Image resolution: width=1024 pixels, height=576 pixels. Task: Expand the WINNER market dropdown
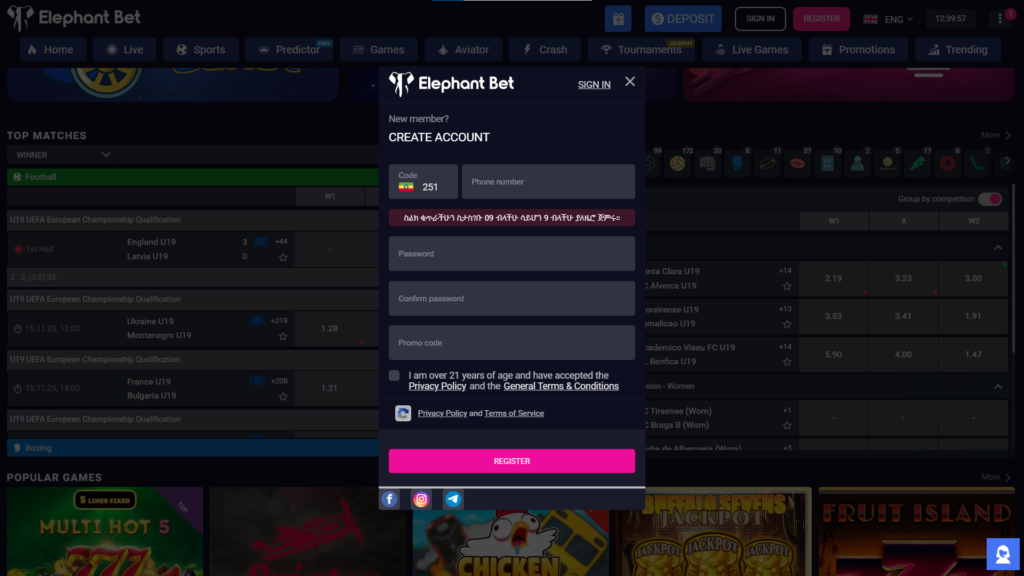tap(62, 155)
